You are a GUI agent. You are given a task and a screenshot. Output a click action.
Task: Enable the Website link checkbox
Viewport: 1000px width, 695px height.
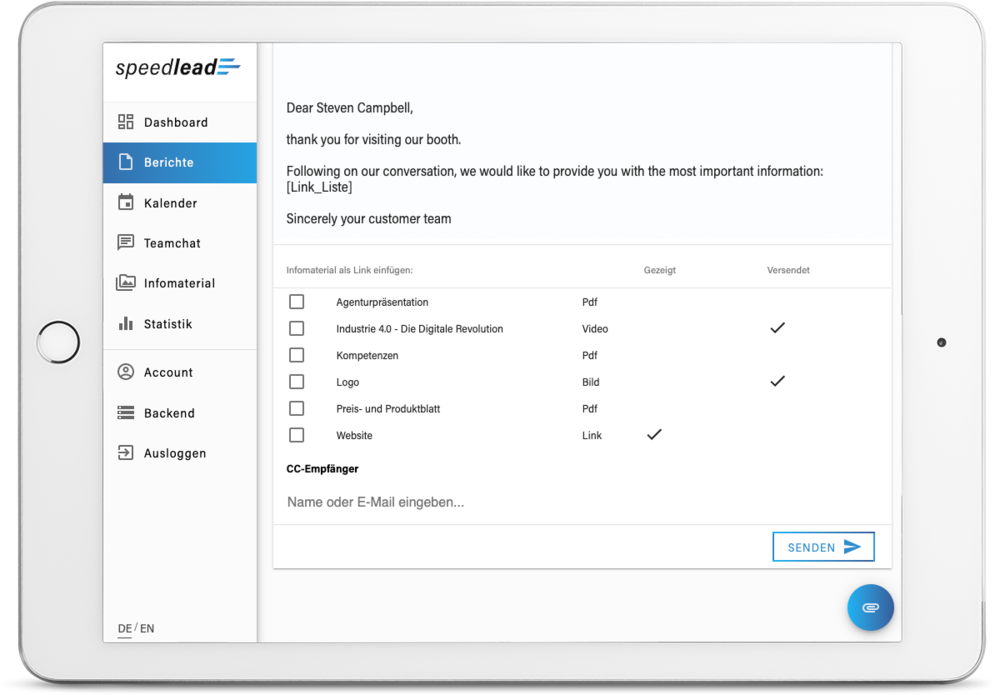pos(297,435)
